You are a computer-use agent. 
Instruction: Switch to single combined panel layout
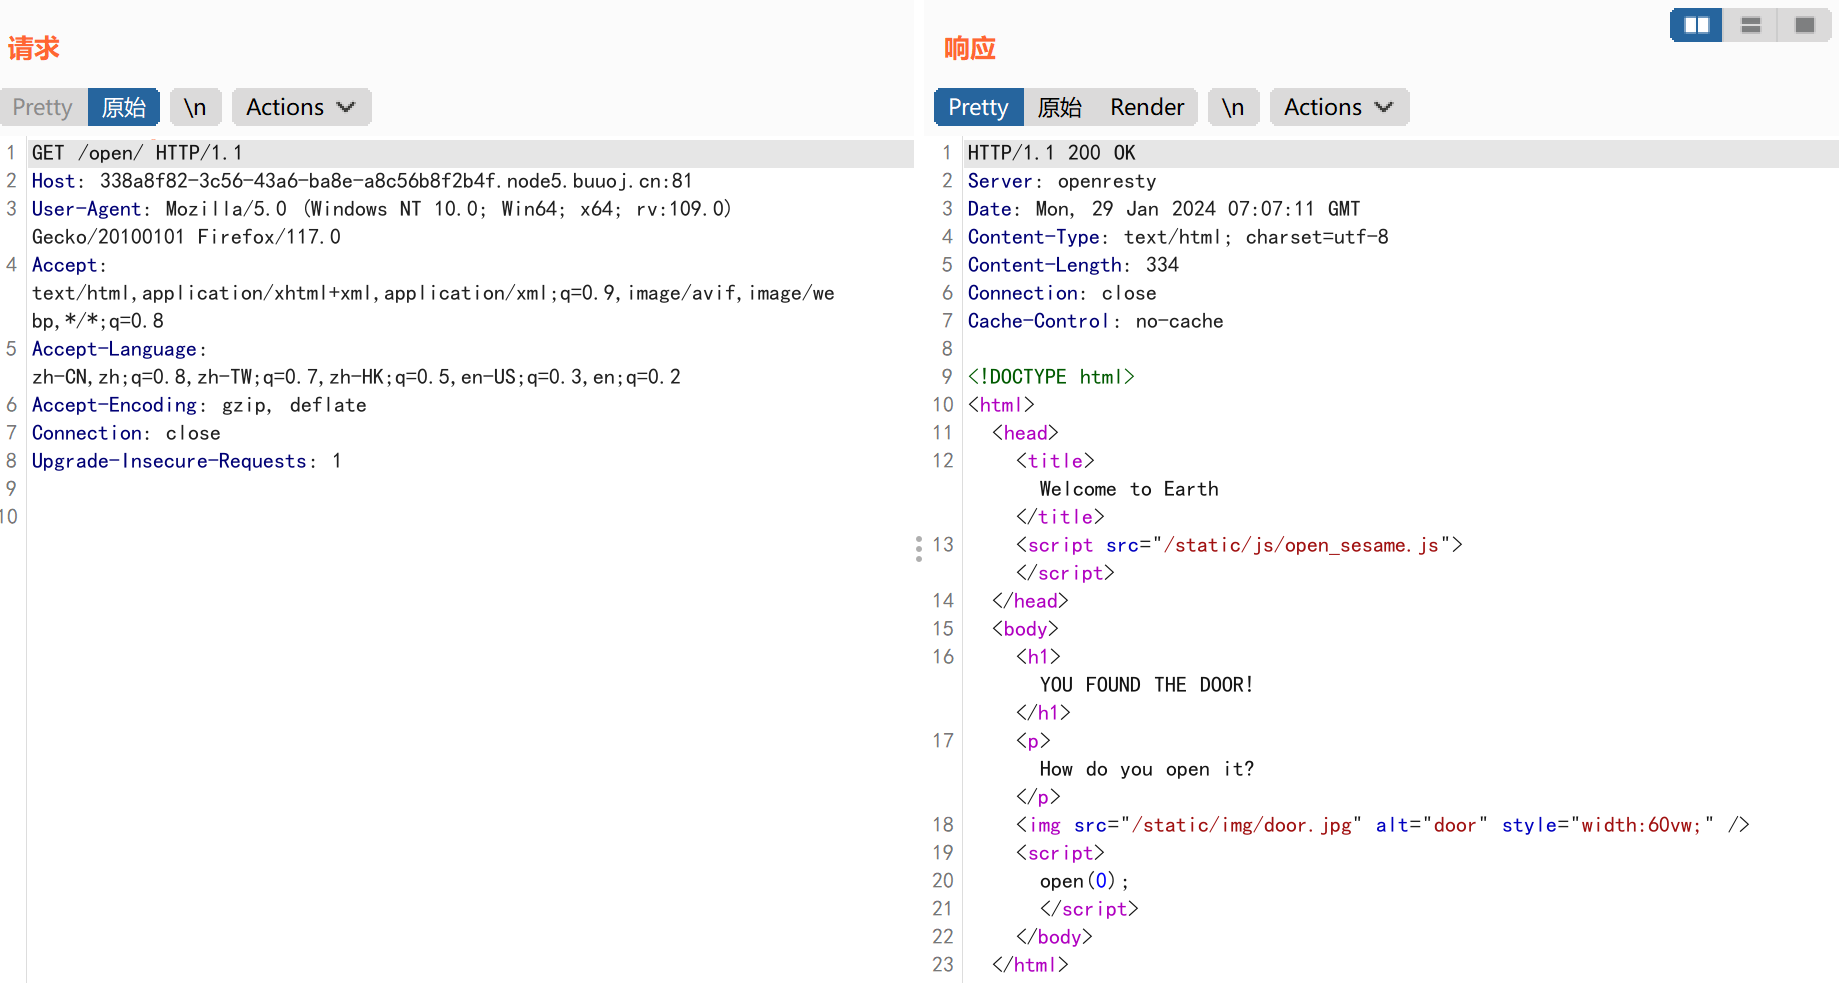1804,25
